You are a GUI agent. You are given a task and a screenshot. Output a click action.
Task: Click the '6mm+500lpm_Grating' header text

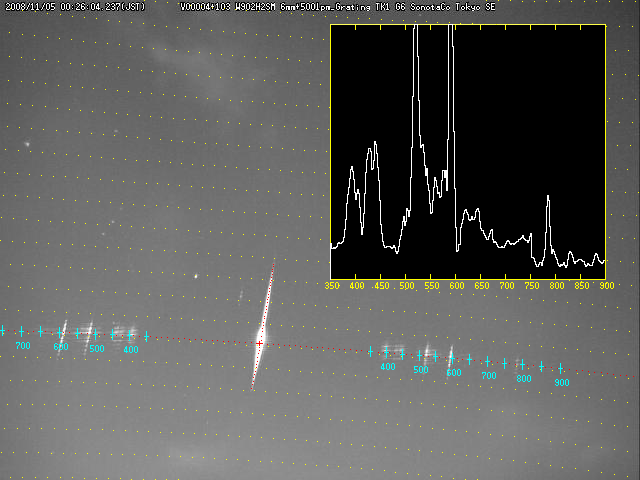(x=326, y=7)
